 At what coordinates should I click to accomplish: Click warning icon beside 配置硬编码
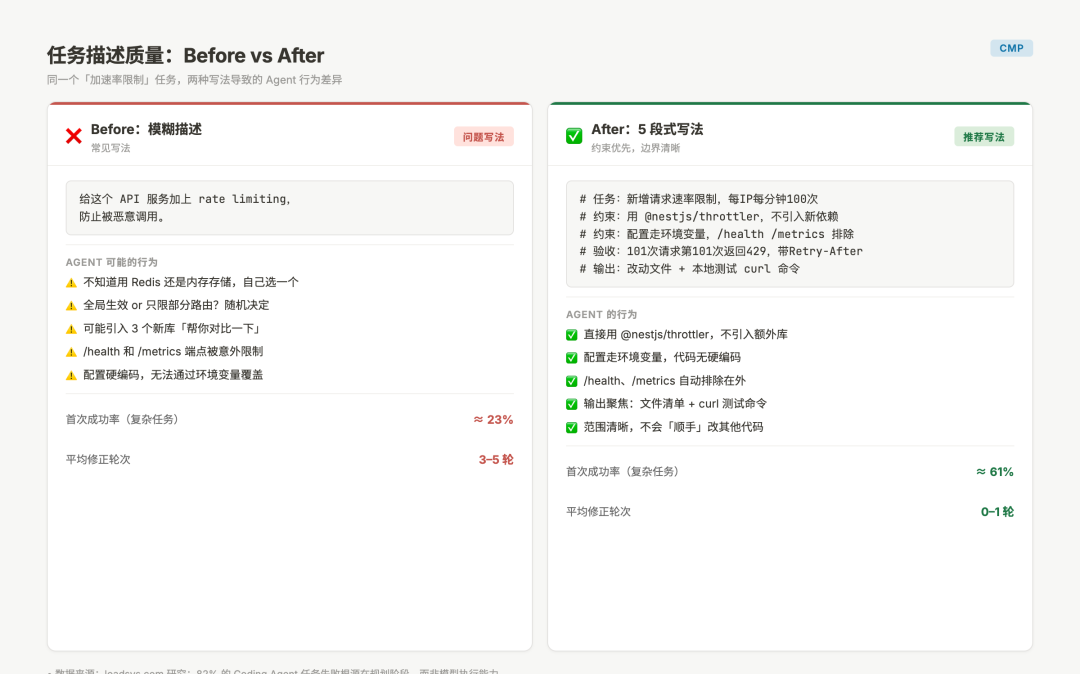click(x=71, y=375)
